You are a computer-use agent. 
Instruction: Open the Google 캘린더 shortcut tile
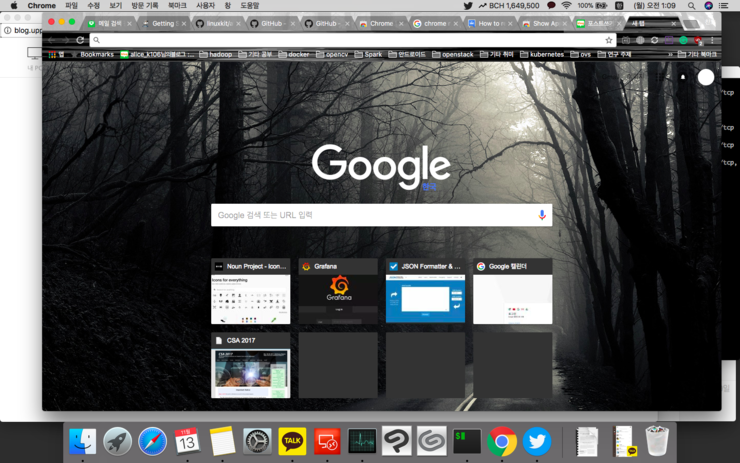coord(513,291)
